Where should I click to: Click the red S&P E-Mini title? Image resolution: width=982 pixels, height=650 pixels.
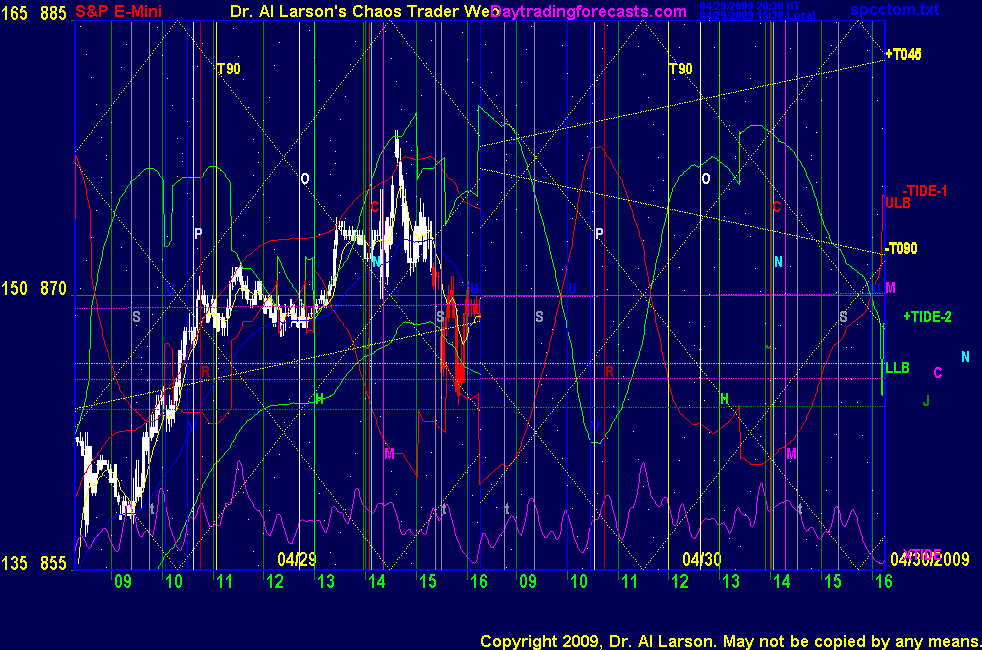tap(118, 11)
